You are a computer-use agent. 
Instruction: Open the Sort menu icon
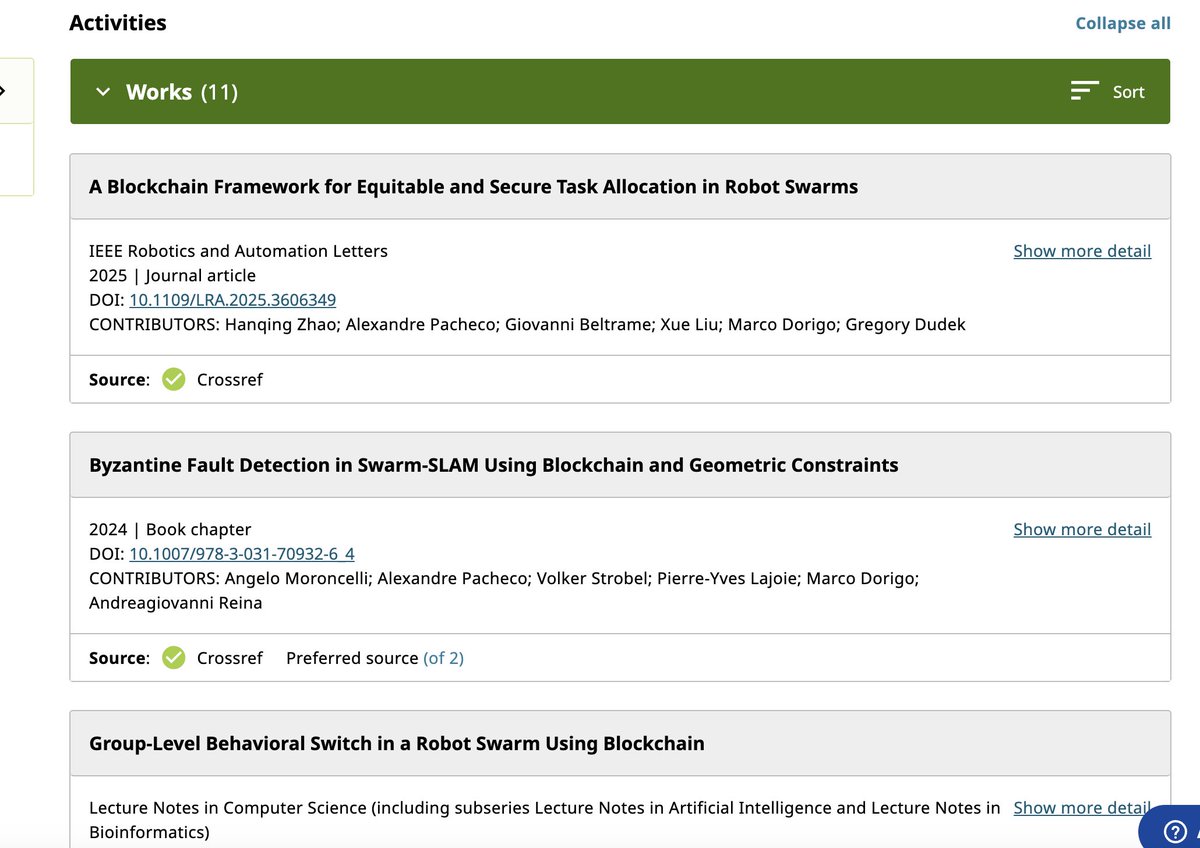(1085, 91)
